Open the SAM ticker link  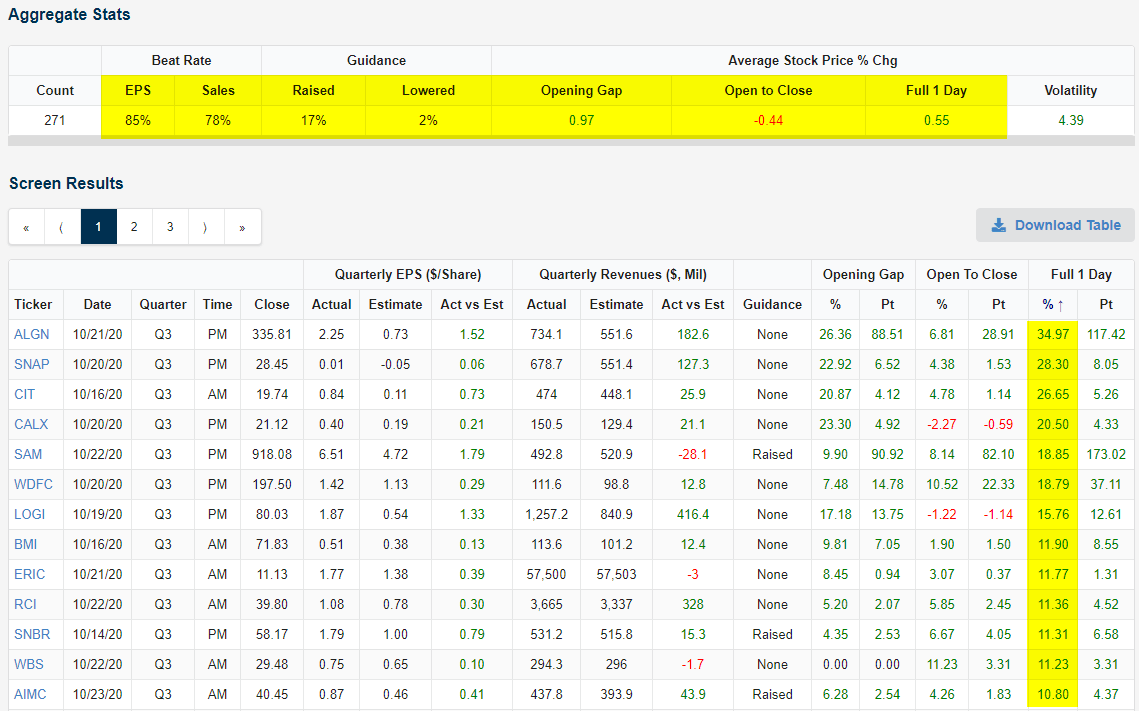(x=28, y=454)
